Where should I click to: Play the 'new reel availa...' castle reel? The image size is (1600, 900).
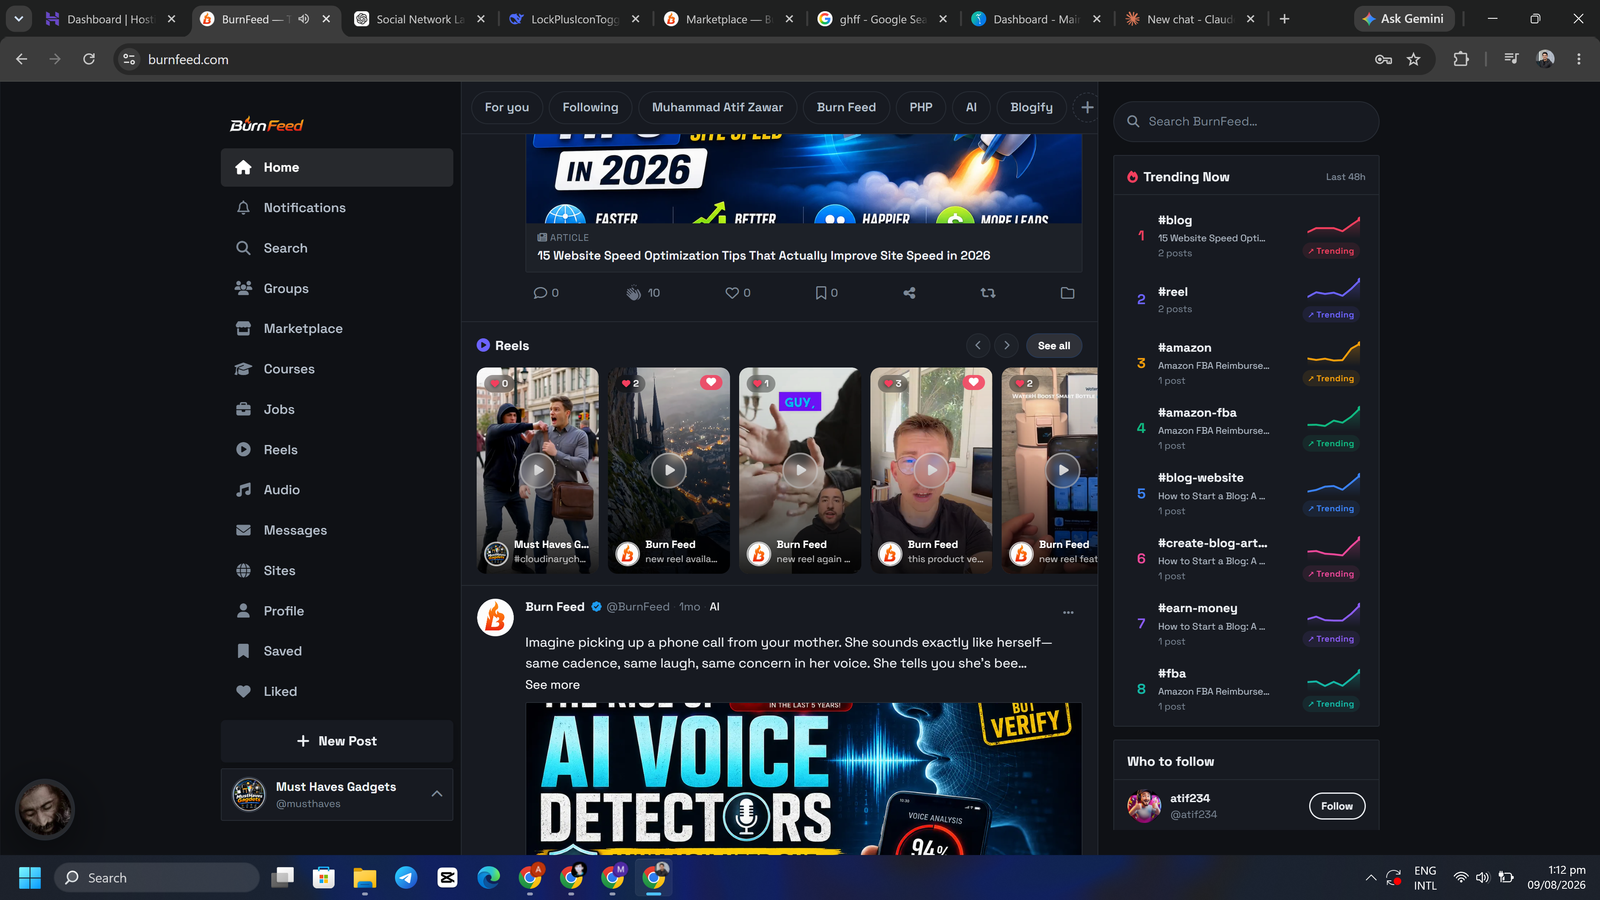(x=669, y=470)
